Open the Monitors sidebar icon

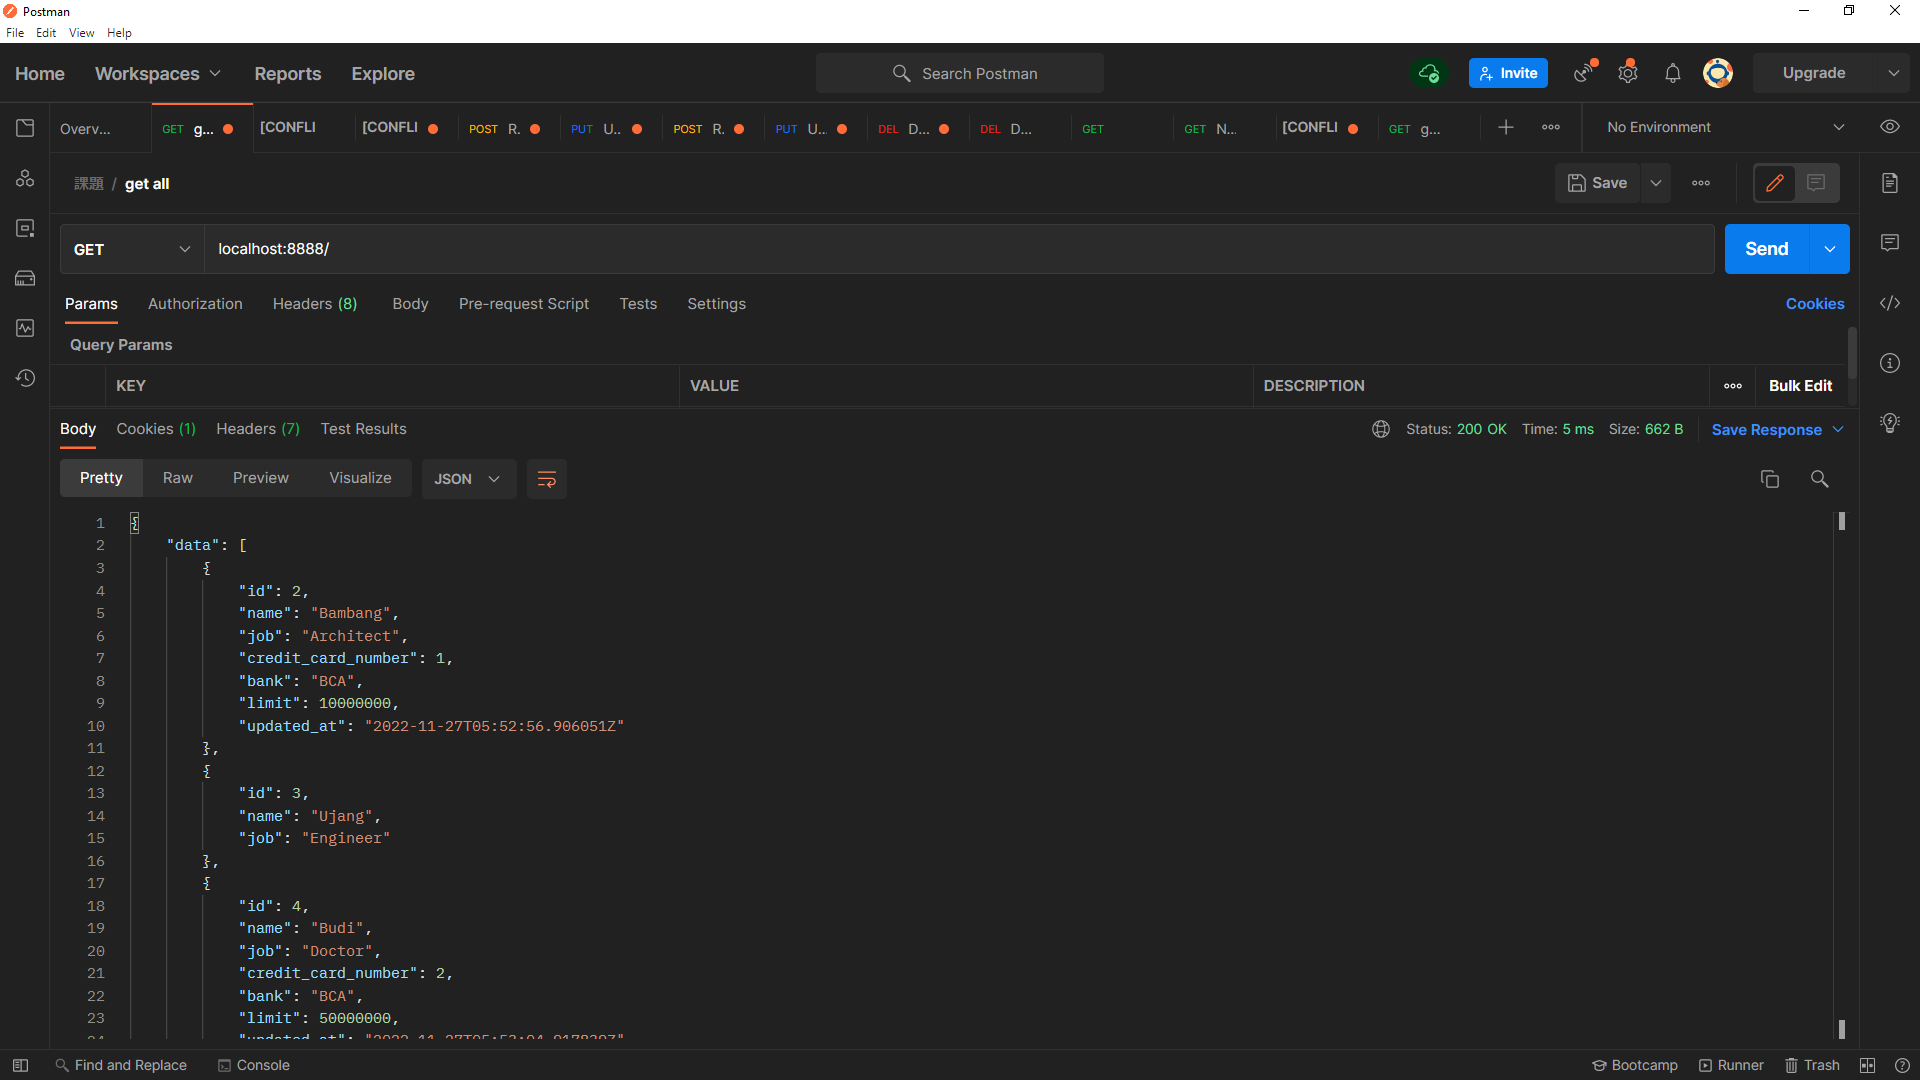[25, 328]
